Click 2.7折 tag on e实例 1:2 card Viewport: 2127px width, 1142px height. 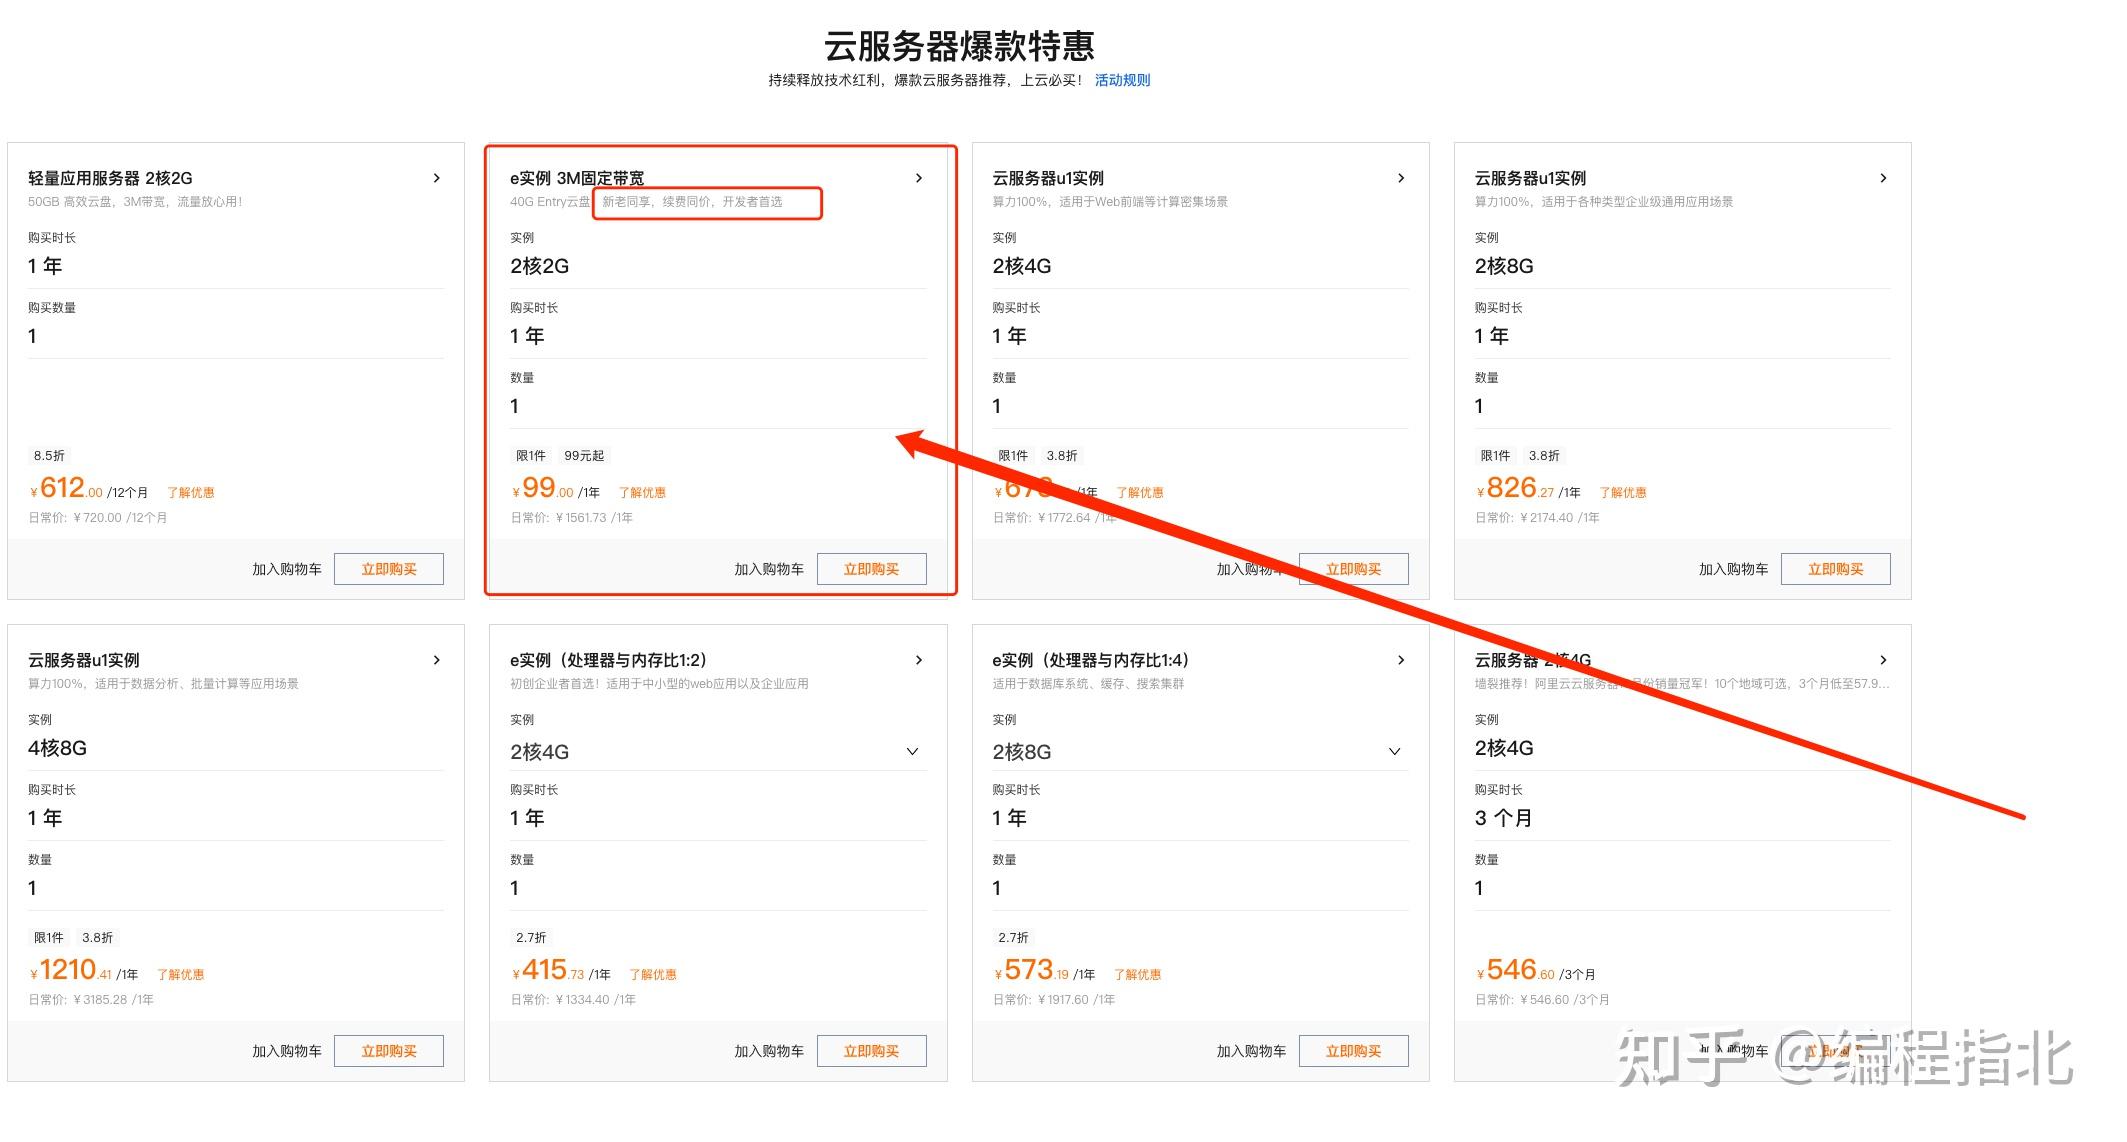tap(531, 938)
